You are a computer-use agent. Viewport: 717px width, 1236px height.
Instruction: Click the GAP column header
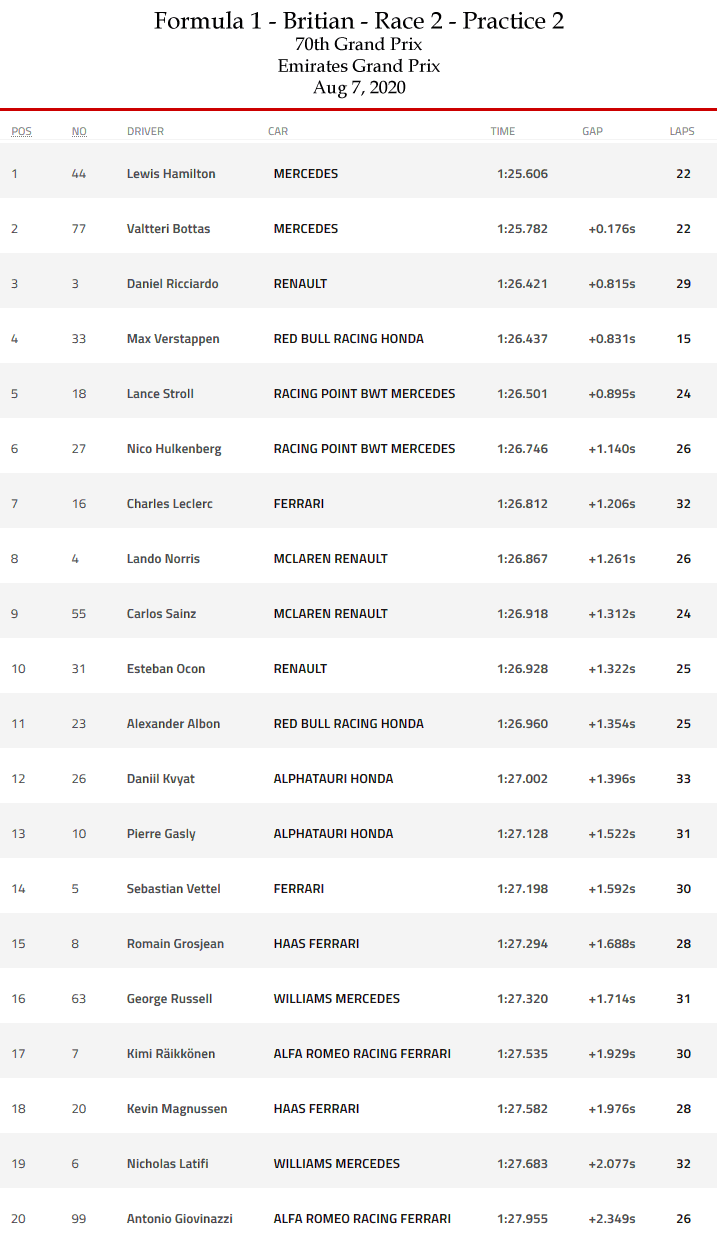point(593,131)
